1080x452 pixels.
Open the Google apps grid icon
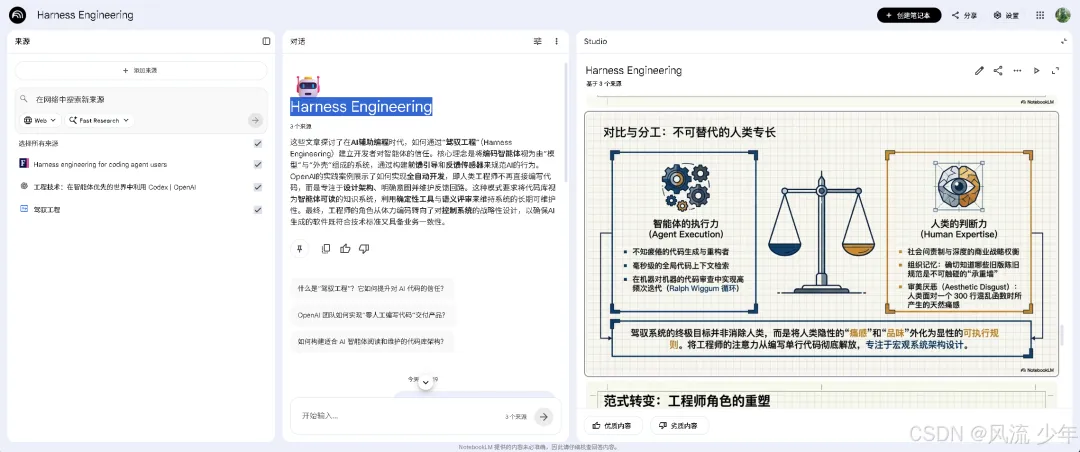pos(1040,15)
